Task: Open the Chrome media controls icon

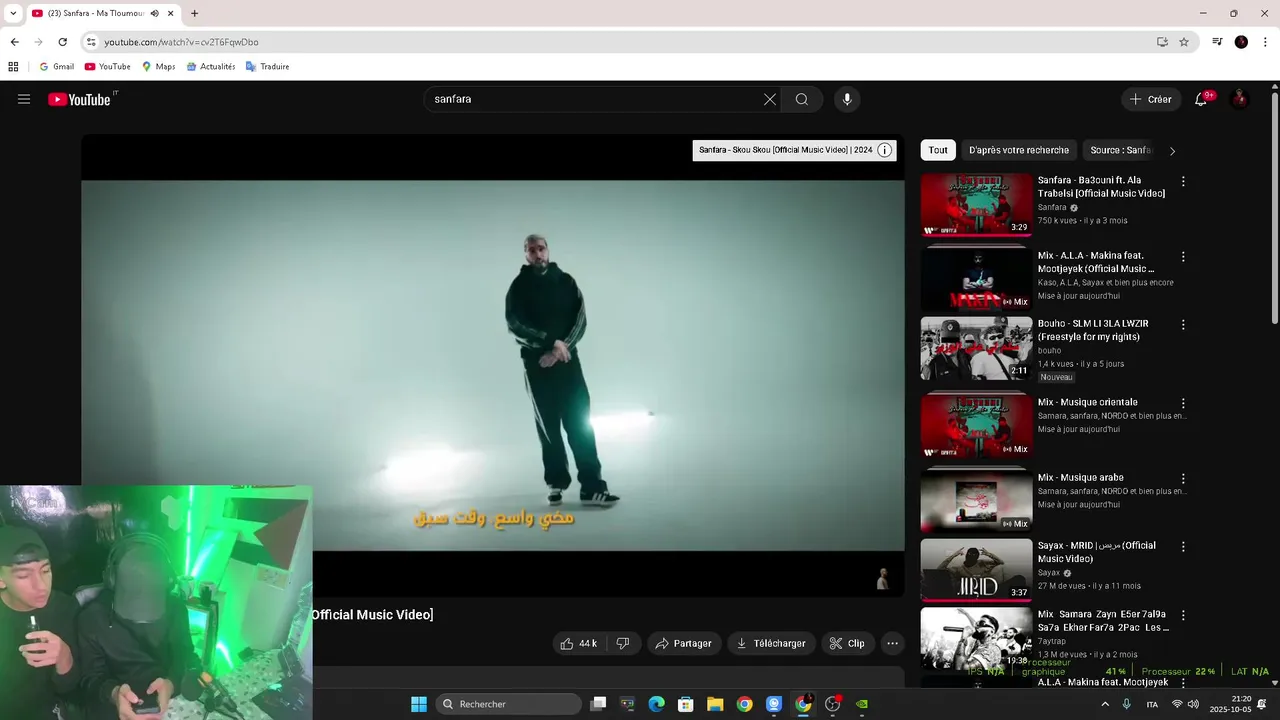Action: click(1217, 42)
